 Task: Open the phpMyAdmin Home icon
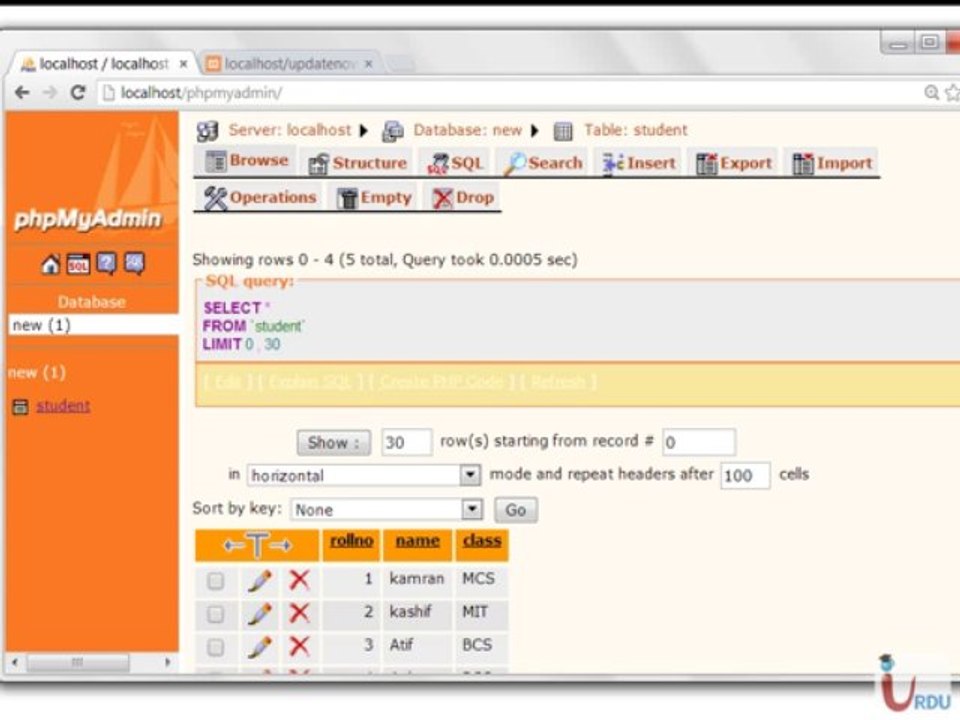click(50, 264)
